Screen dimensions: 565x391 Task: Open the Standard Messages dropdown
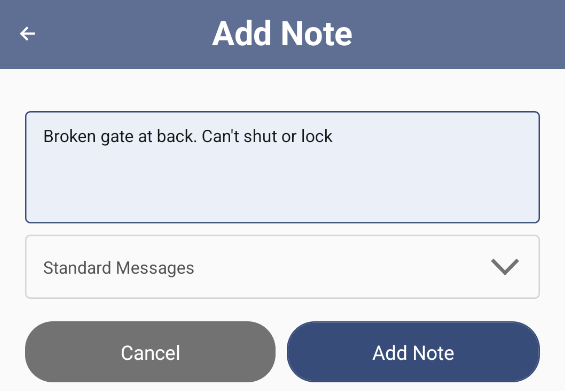pos(282,267)
